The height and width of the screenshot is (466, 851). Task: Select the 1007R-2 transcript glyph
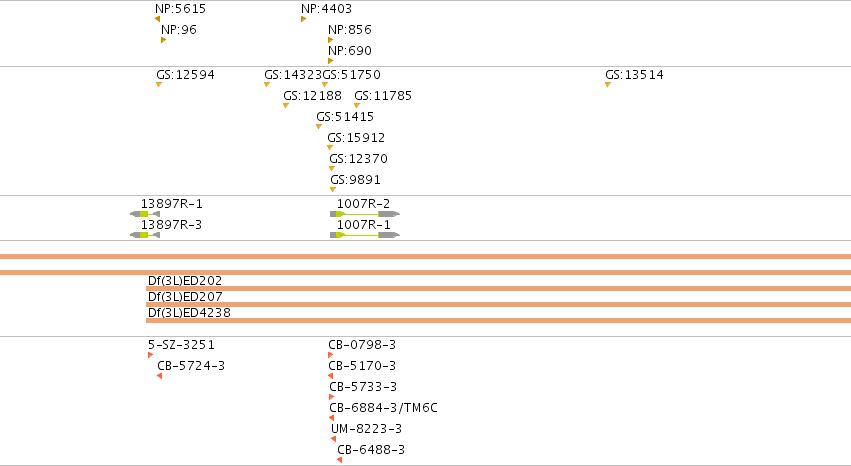tap(365, 214)
